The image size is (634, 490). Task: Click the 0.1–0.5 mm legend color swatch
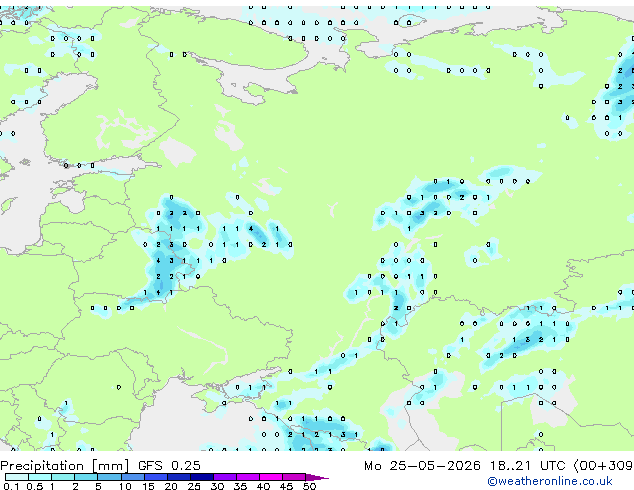coord(17,477)
